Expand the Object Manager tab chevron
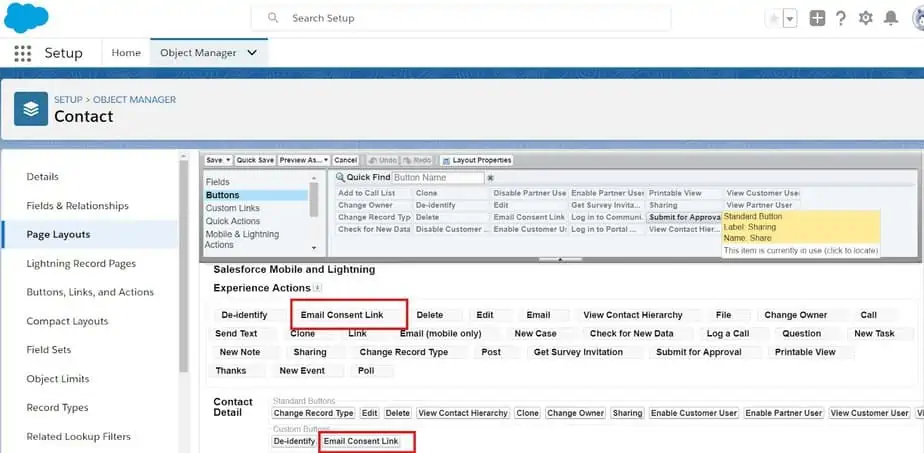 click(x=252, y=53)
